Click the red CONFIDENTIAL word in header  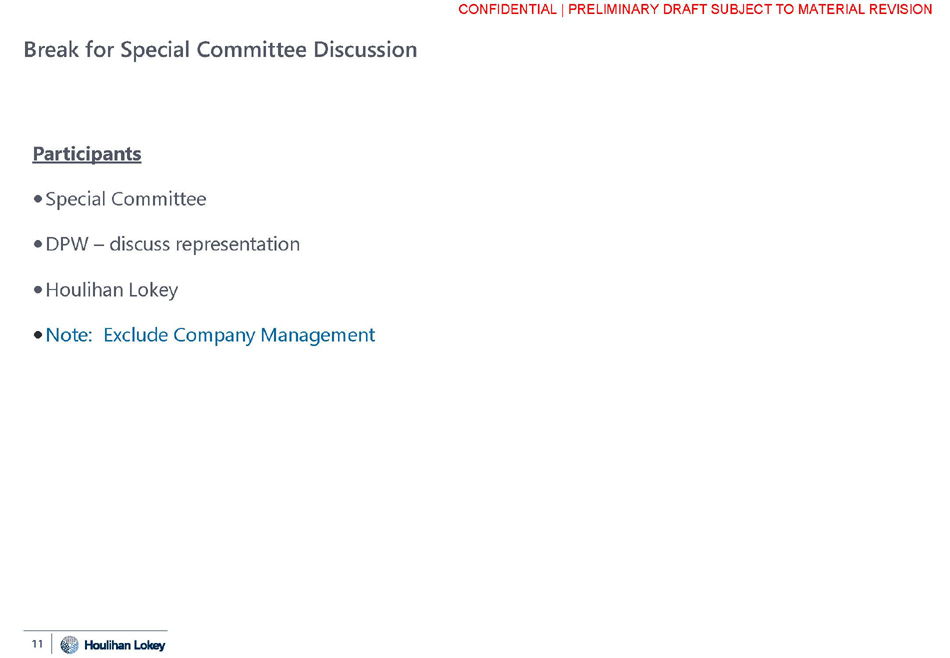tap(507, 9)
